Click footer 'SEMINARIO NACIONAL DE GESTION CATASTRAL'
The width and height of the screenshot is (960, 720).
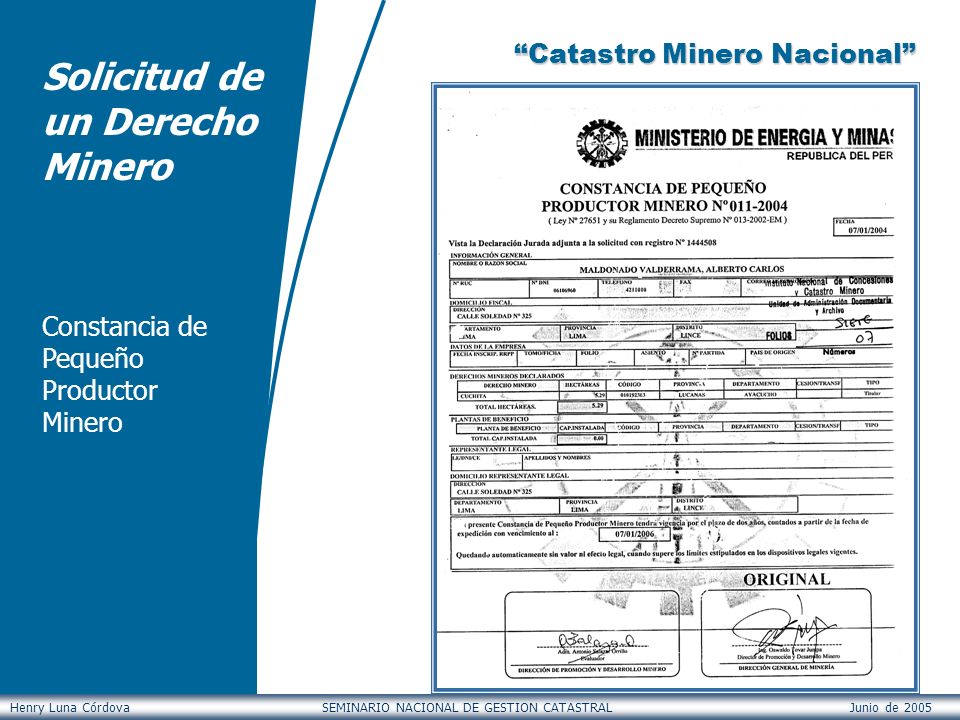click(x=467, y=708)
